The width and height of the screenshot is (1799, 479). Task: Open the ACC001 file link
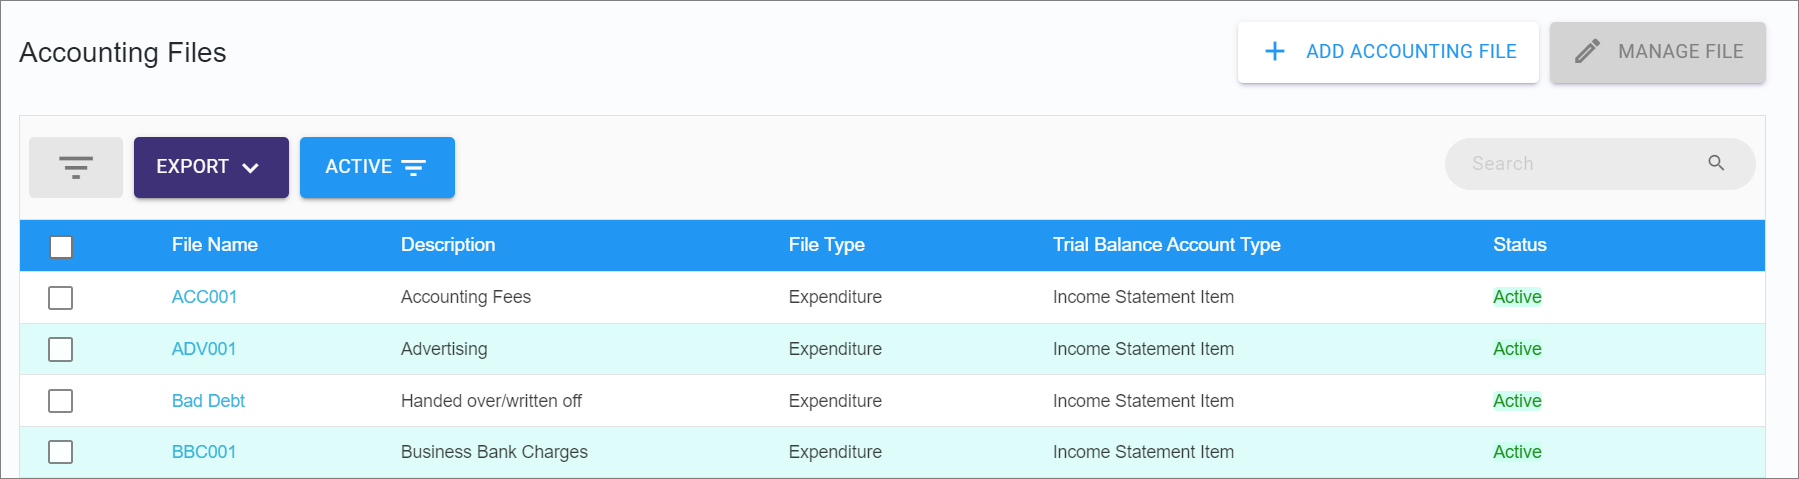point(204,297)
